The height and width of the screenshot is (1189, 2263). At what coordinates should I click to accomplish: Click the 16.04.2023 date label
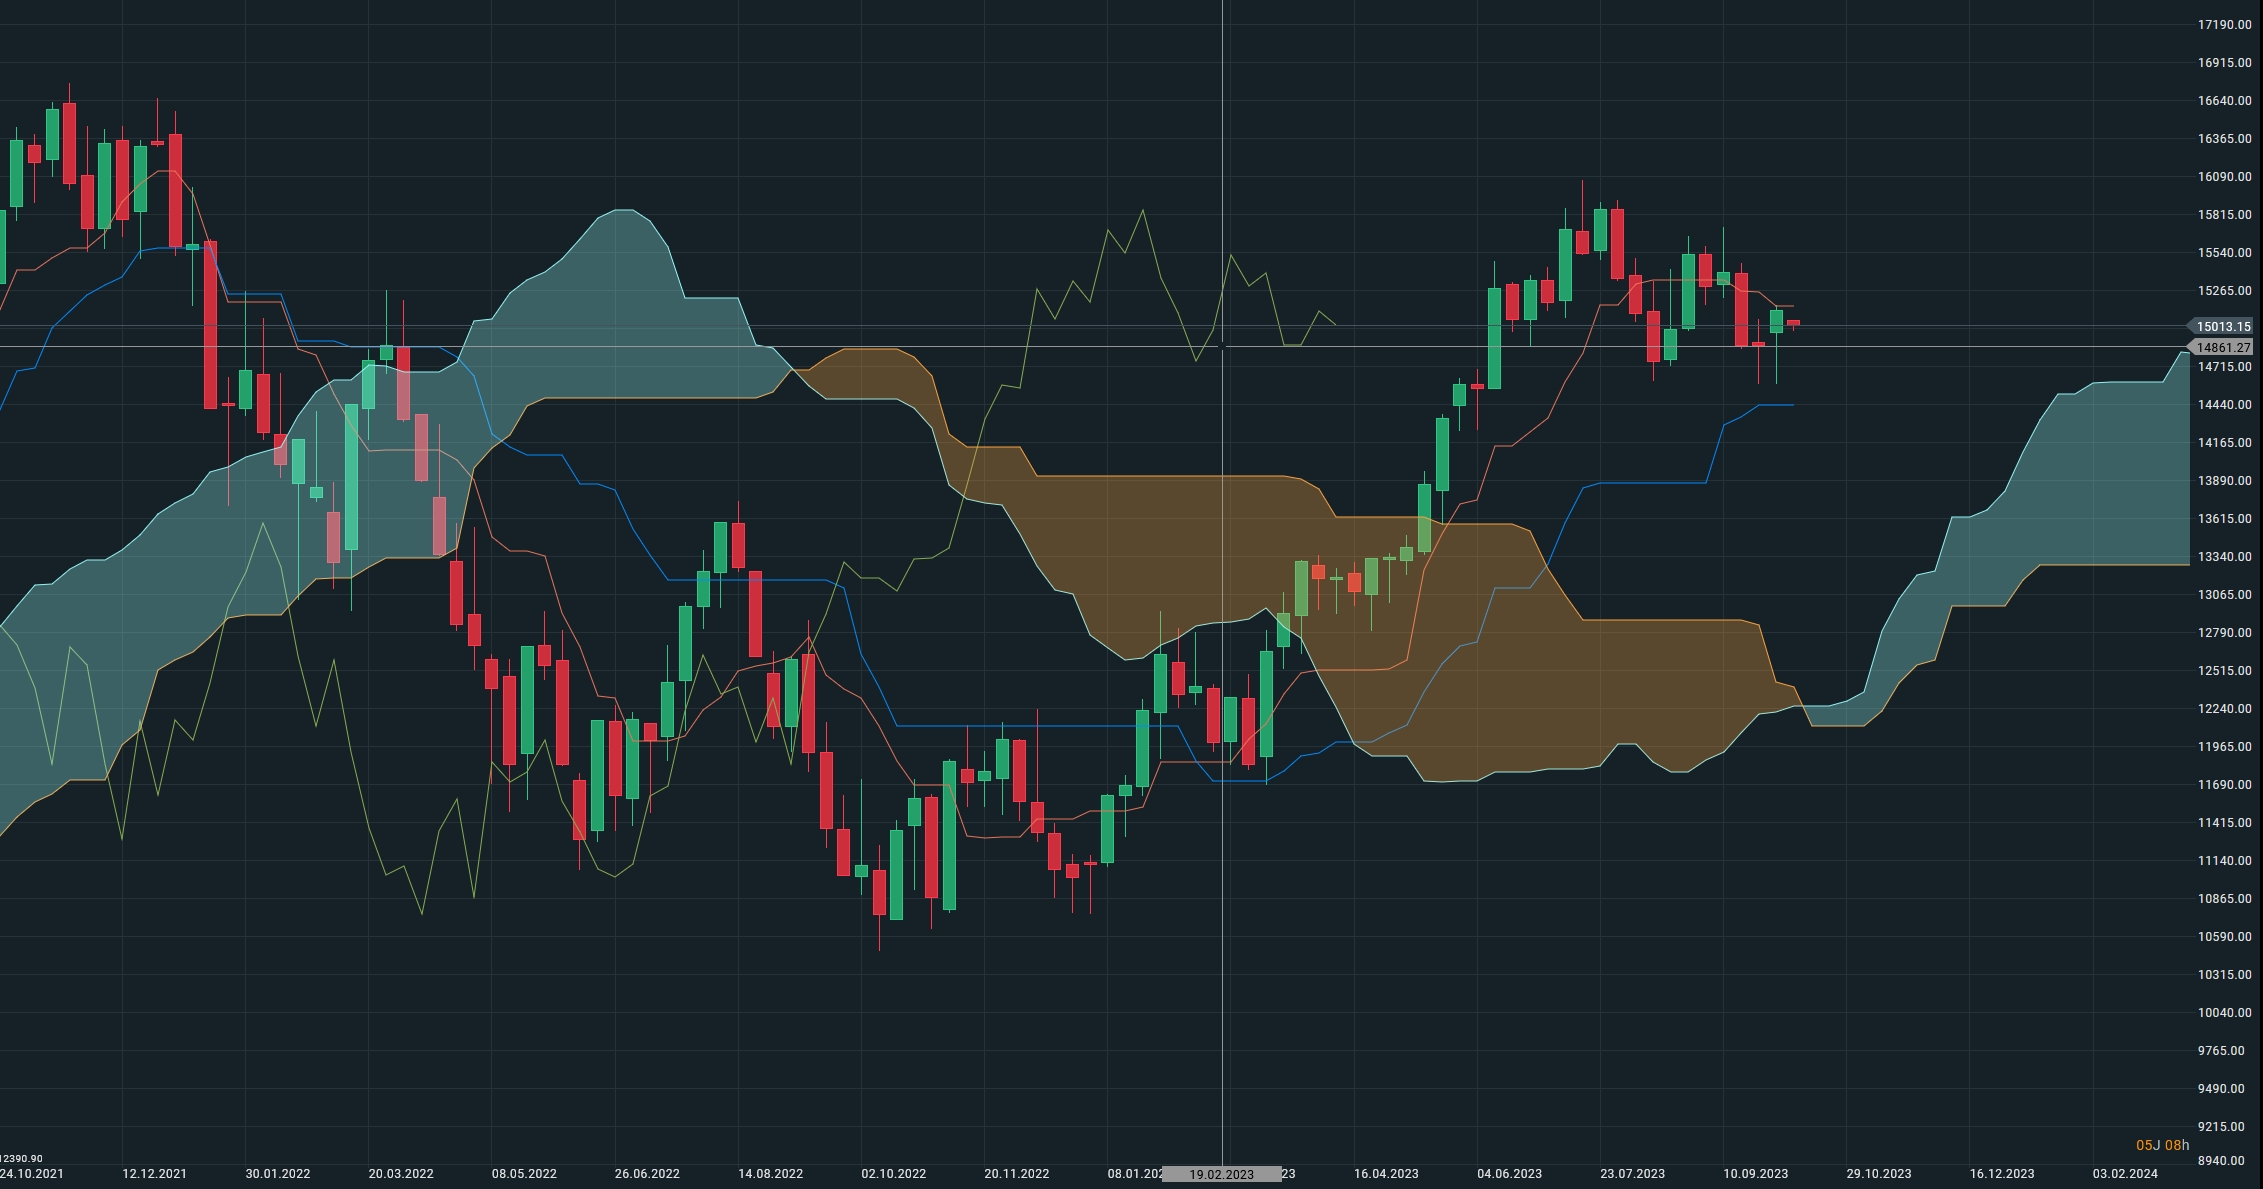1386,1174
